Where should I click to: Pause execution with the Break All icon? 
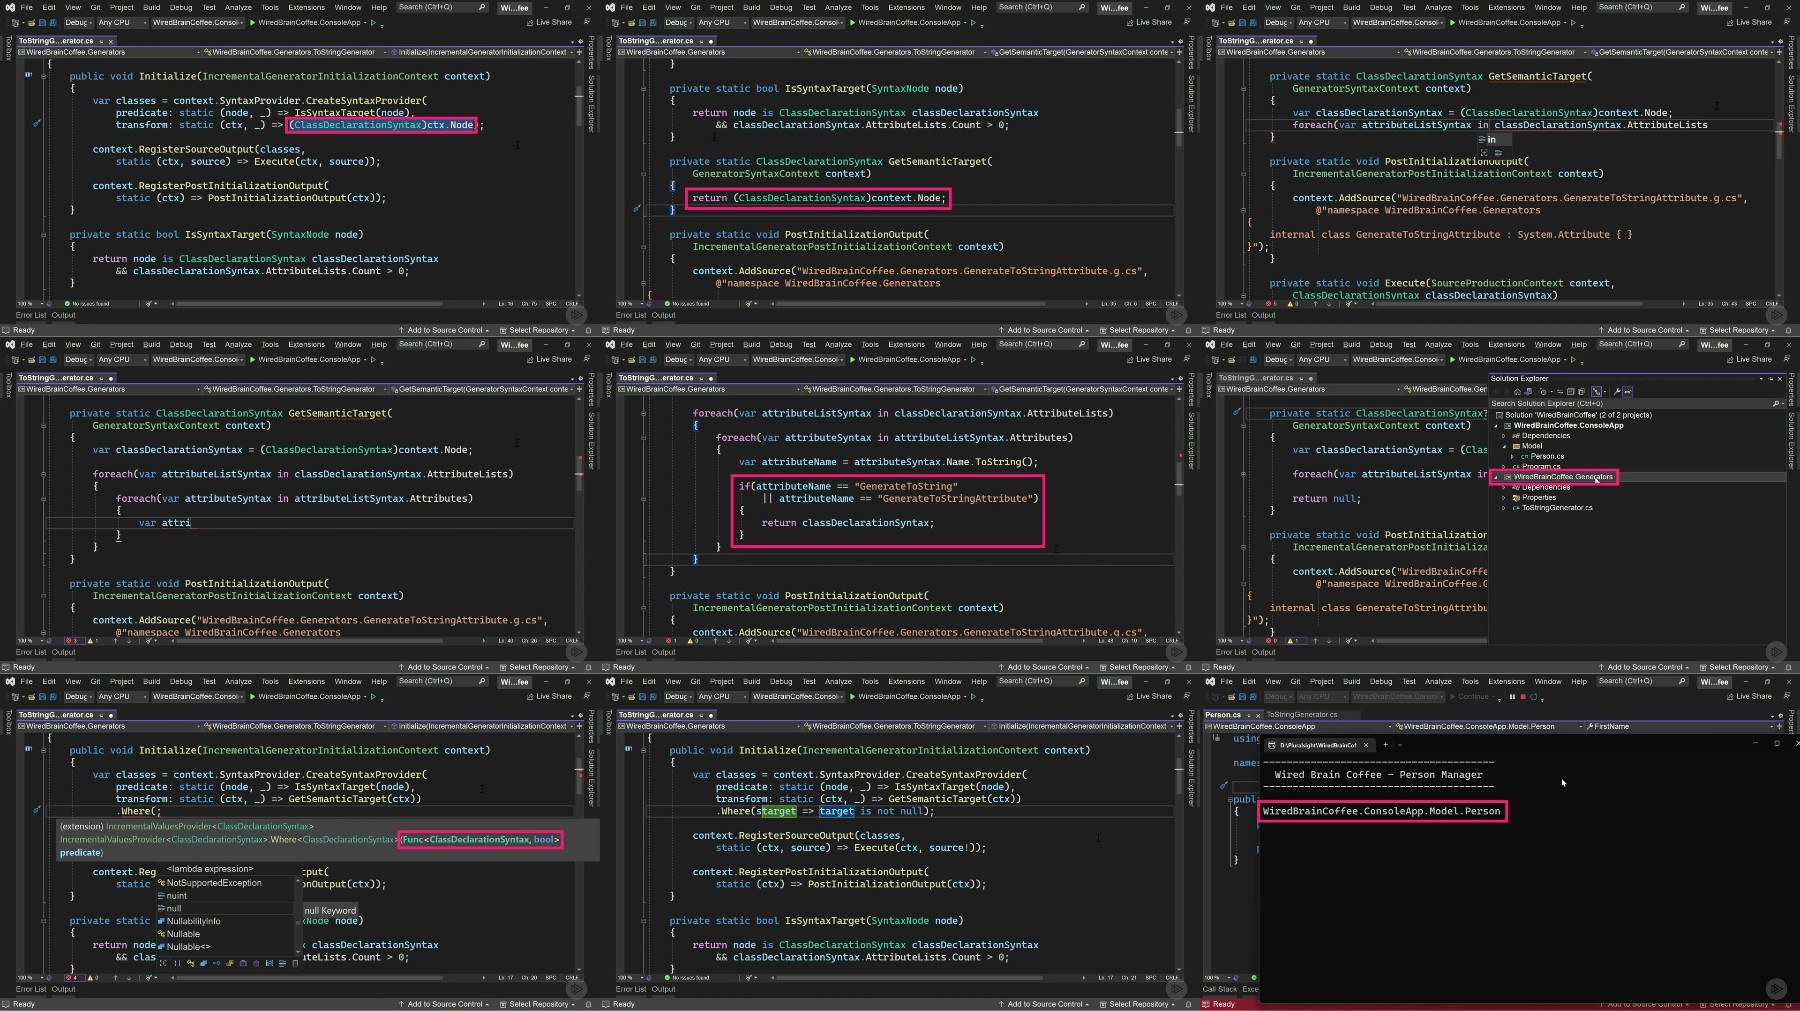(1512, 697)
